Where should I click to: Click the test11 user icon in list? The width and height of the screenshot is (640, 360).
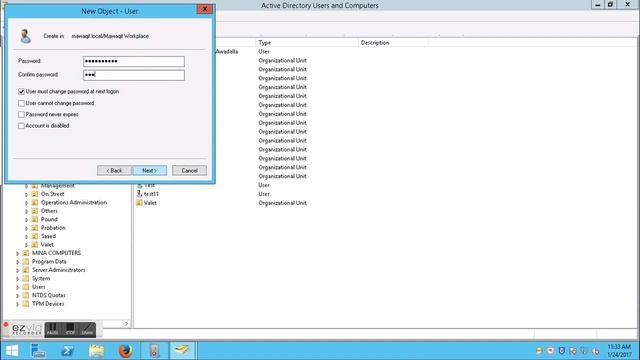coord(139,194)
